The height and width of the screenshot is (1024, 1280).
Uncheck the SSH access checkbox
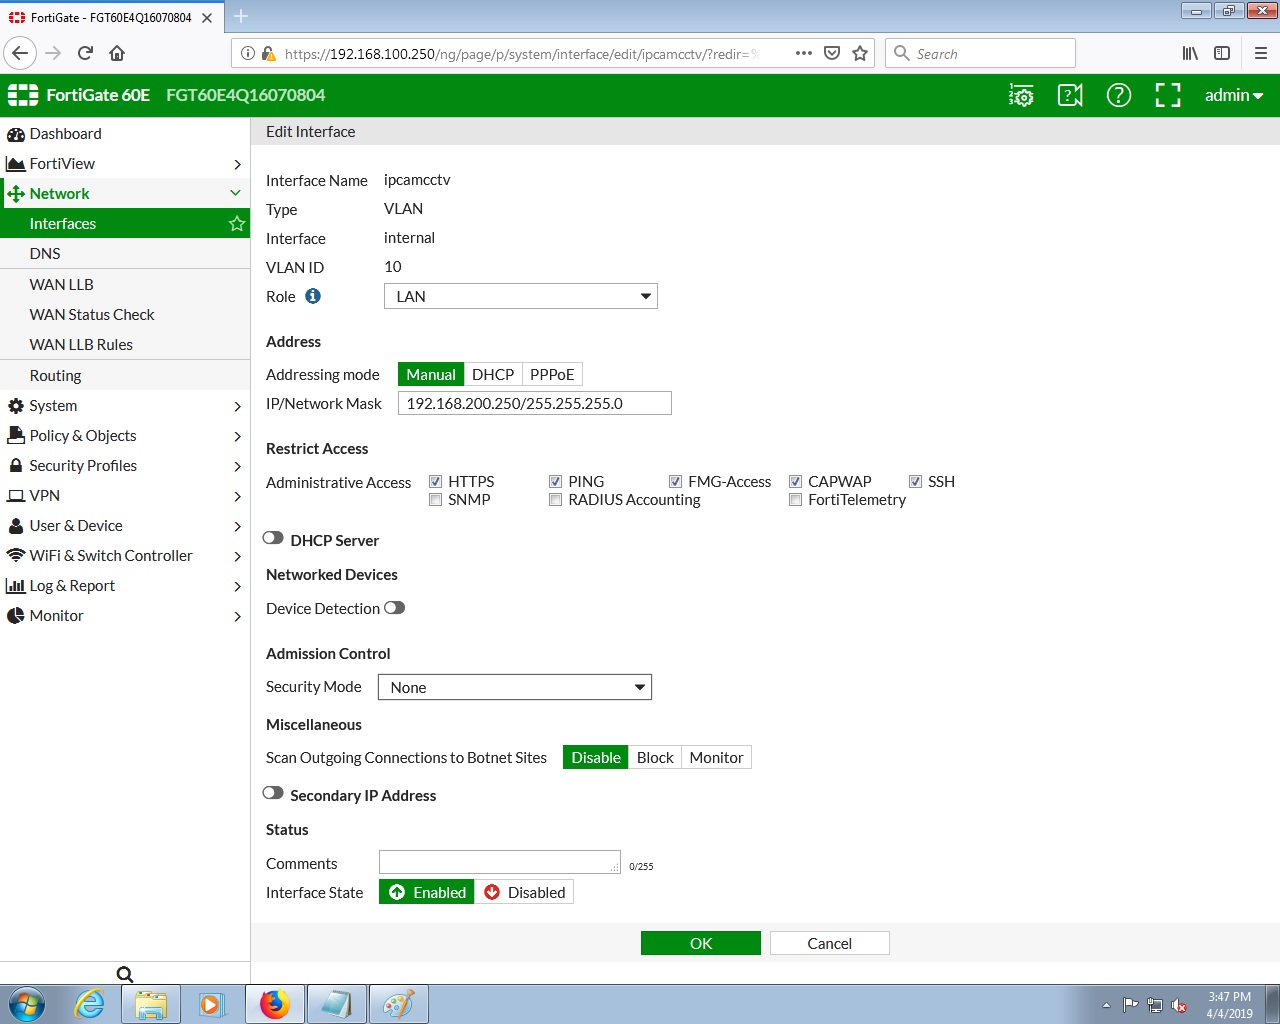915,482
